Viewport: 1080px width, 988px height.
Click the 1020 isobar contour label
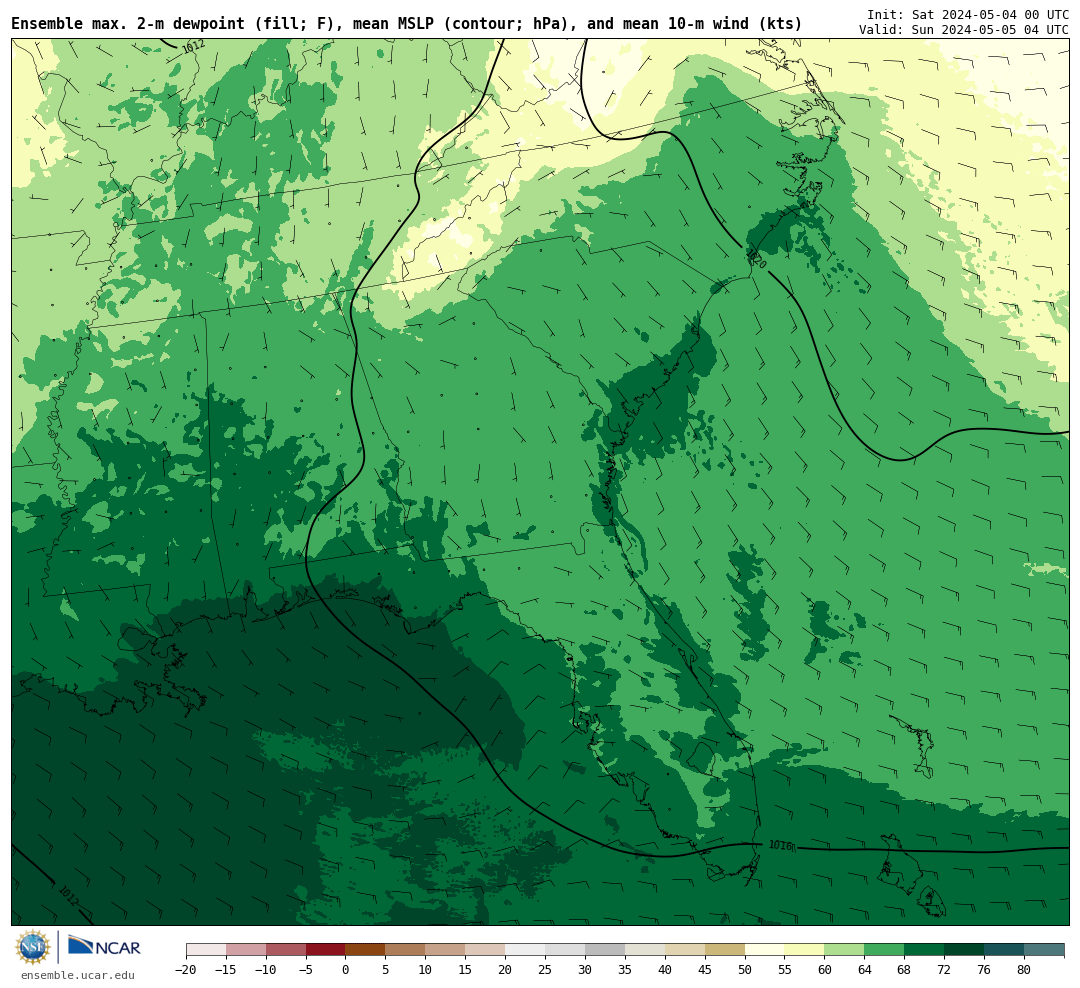755,258
